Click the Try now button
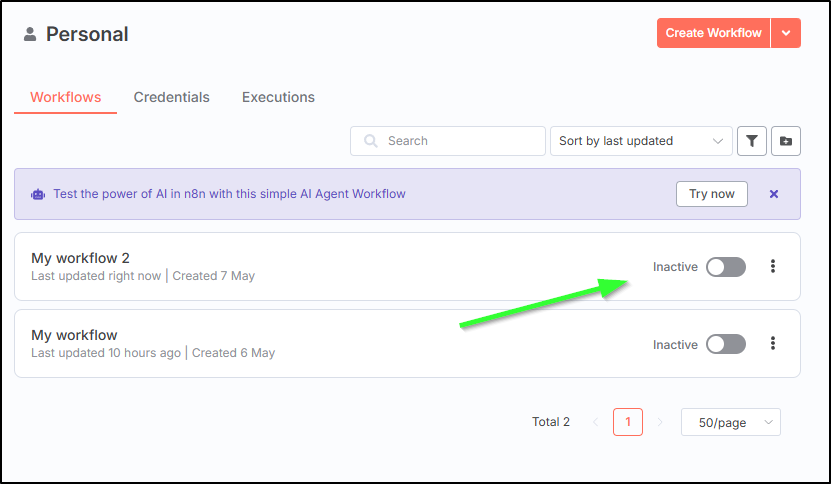 pos(712,194)
